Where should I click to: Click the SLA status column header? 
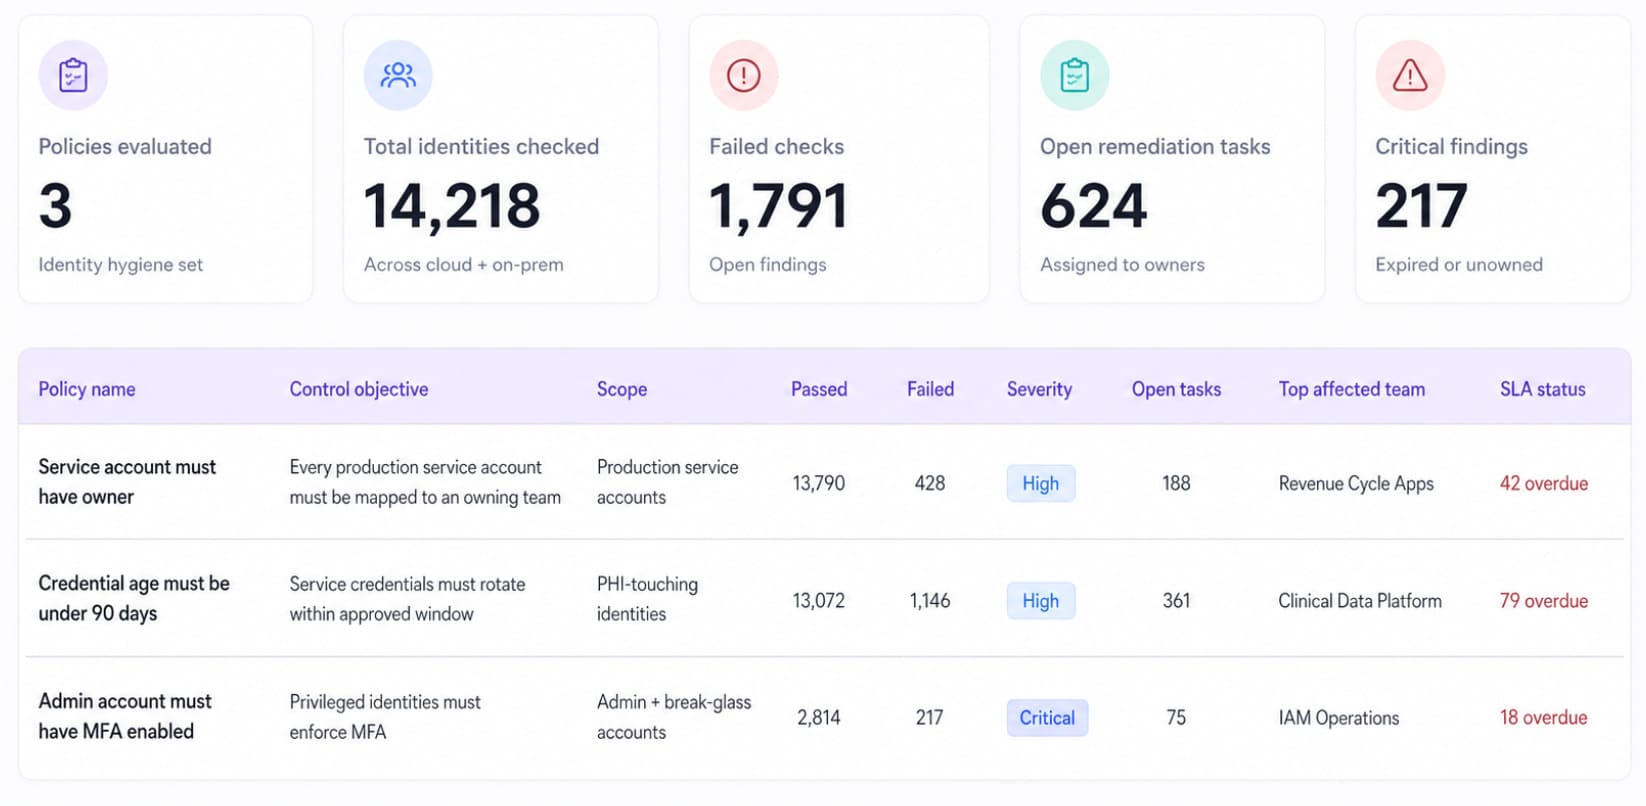1542,389
